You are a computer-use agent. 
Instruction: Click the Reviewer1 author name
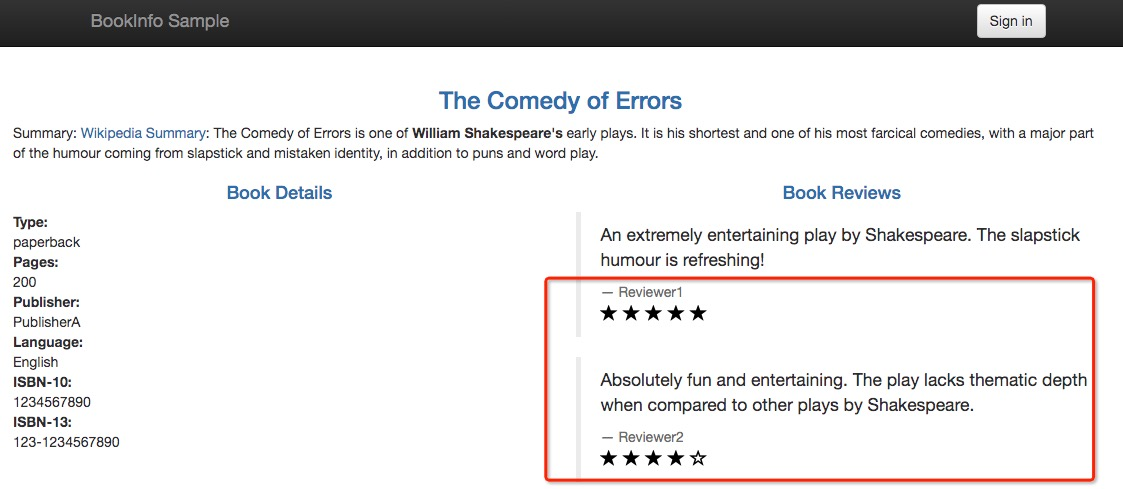(650, 292)
